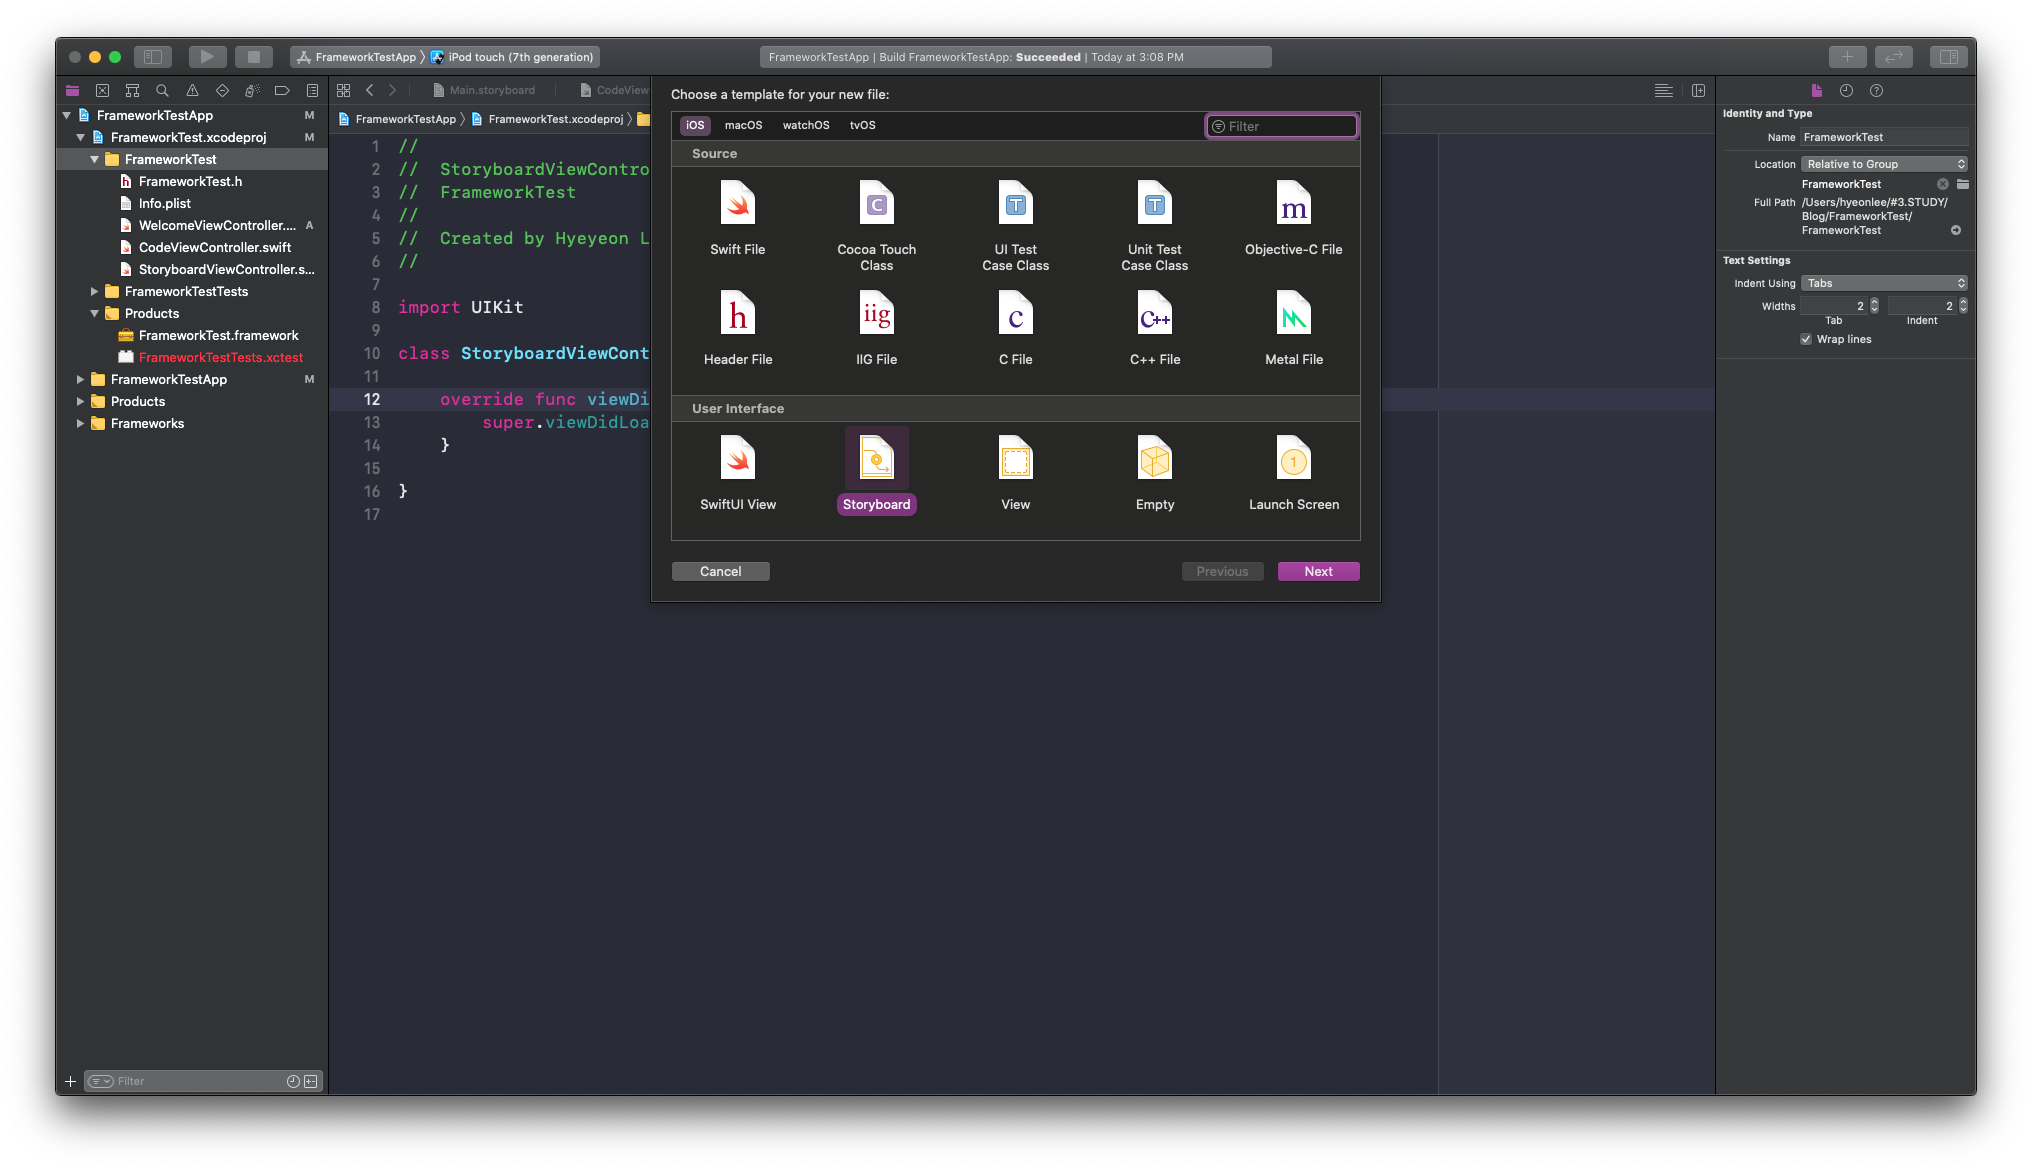Open the Issue navigator warning icon

point(192,90)
